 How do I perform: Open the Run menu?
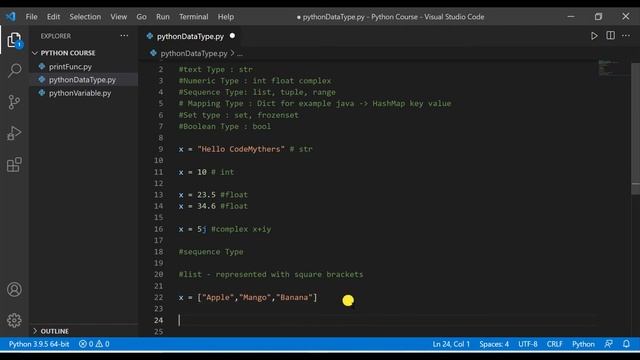tap(162, 17)
